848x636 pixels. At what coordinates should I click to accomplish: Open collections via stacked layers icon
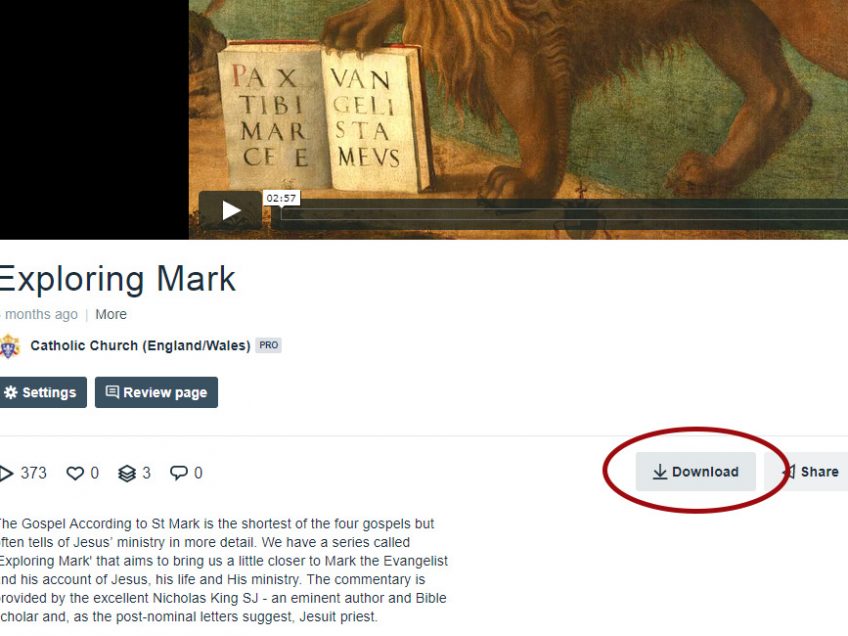[x=127, y=473]
